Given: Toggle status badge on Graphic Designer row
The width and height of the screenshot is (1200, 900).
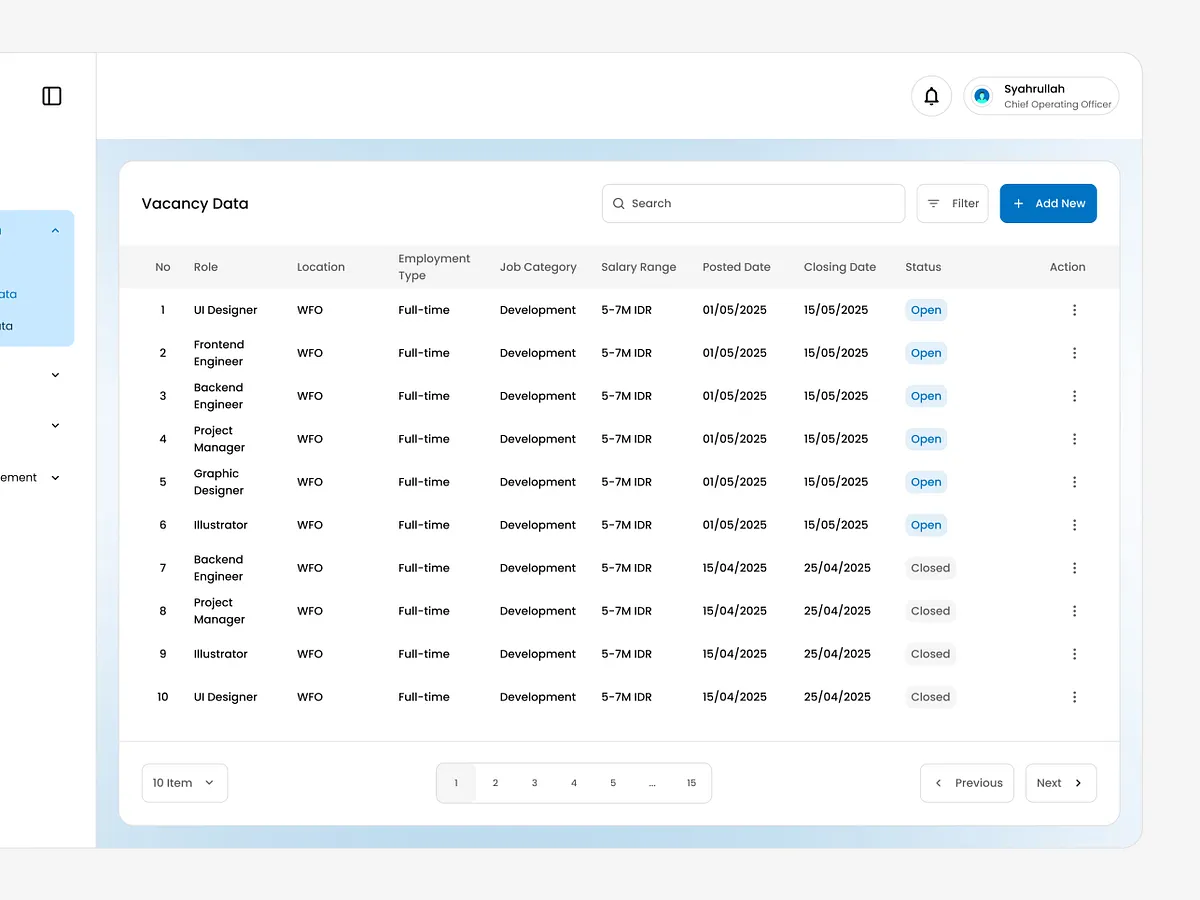Looking at the screenshot, I should pos(925,481).
